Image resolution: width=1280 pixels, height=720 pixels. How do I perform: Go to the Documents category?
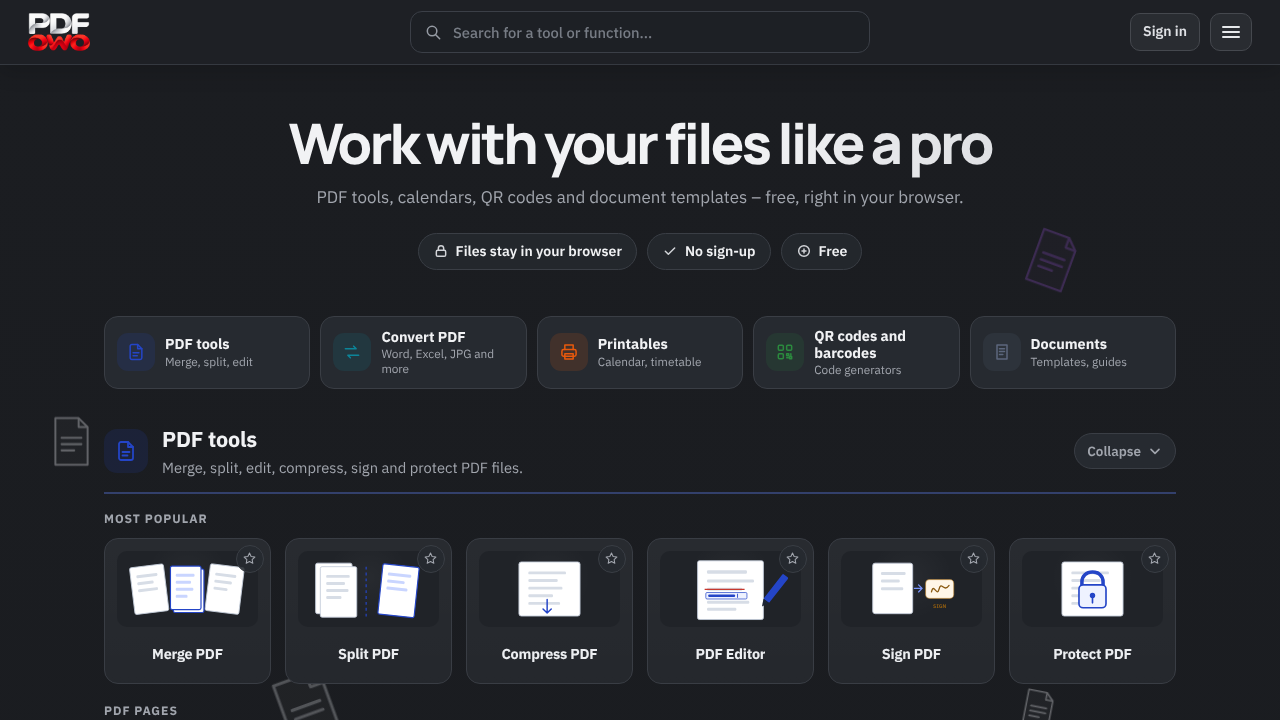tap(1073, 352)
